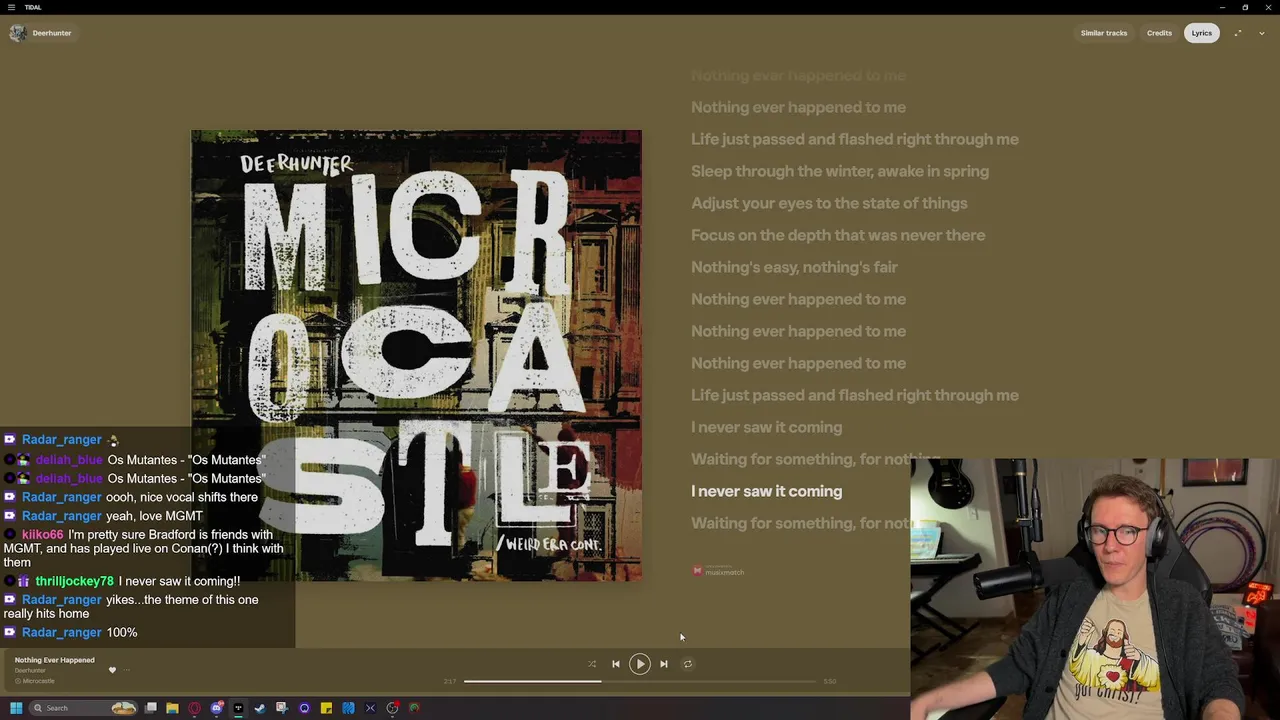Switch to the Similar tracks tab
Screen dimensions: 1280x720
pyautogui.click(x=1104, y=33)
